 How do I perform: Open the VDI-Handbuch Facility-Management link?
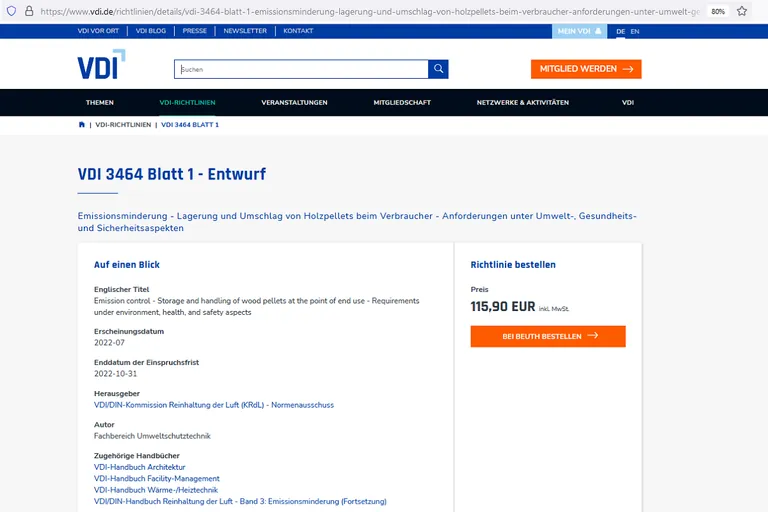click(x=156, y=479)
